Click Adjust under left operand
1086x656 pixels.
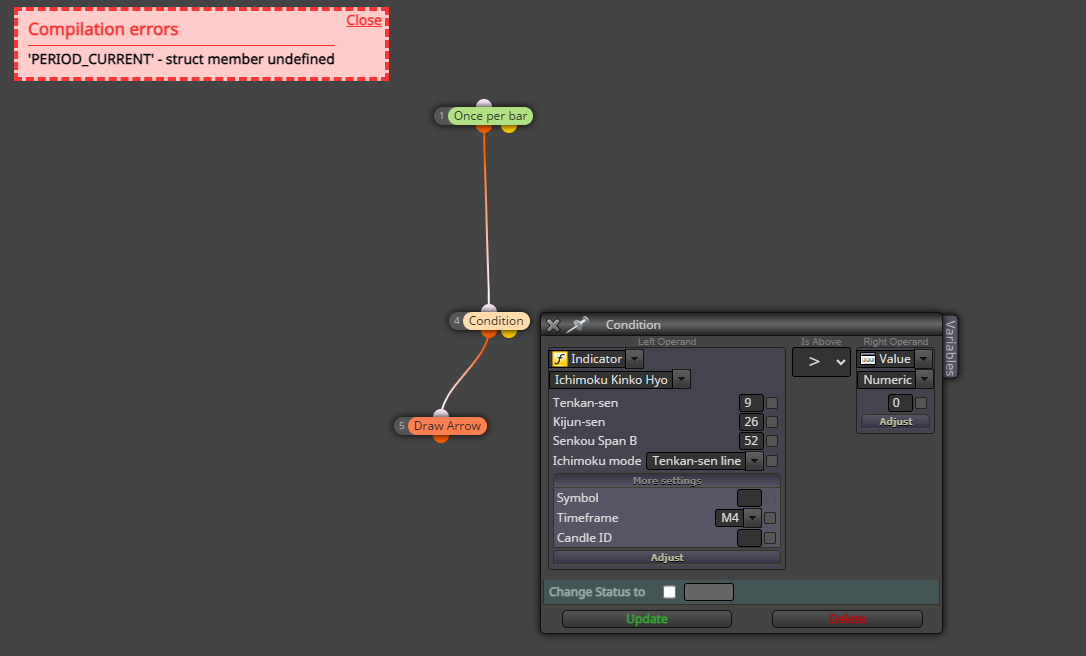pyautogui.click(x=667, y=558)
